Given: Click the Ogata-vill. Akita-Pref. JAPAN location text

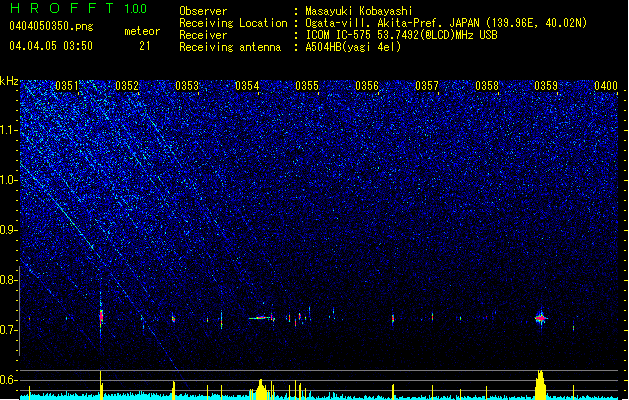Looking at the screenshot, I should point(446,23).
